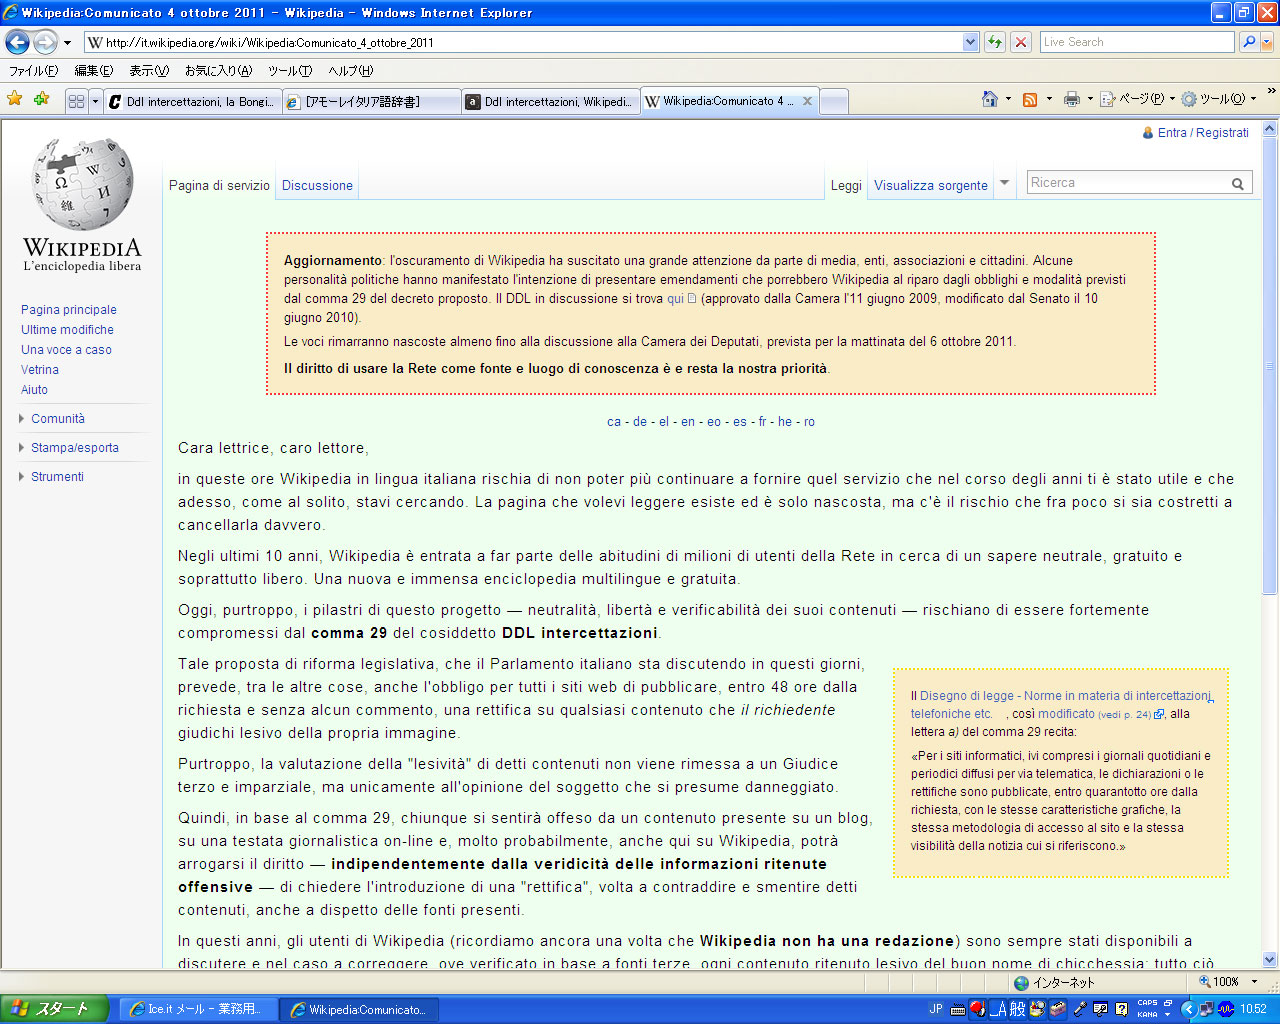Switch to the 'Ddl intercettazioni, la Bongi..' tab

pyautogui.click(x=192, y=102)
